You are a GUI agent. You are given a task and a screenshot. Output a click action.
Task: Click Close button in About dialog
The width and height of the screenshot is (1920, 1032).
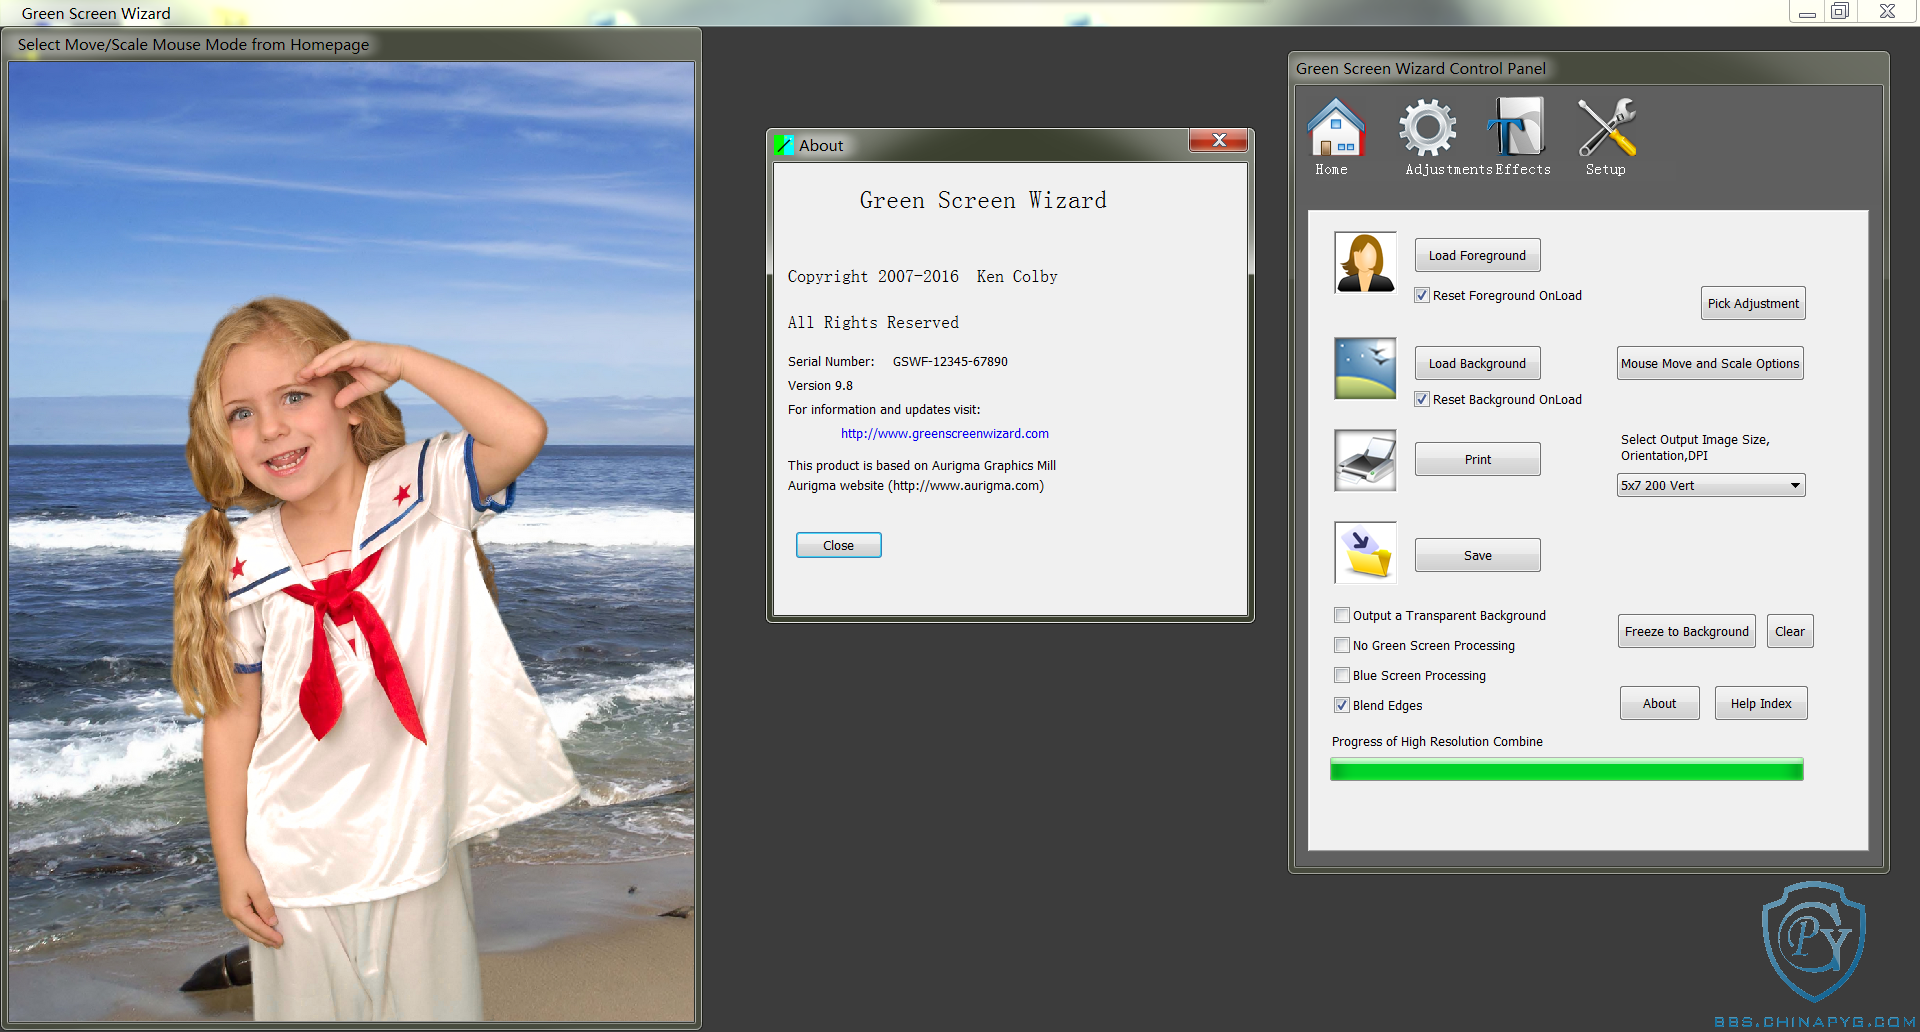coord(838,545)
